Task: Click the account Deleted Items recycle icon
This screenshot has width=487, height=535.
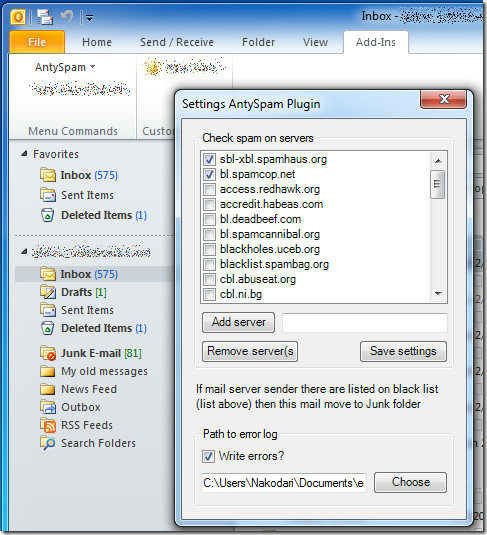Action: (48, 328)
